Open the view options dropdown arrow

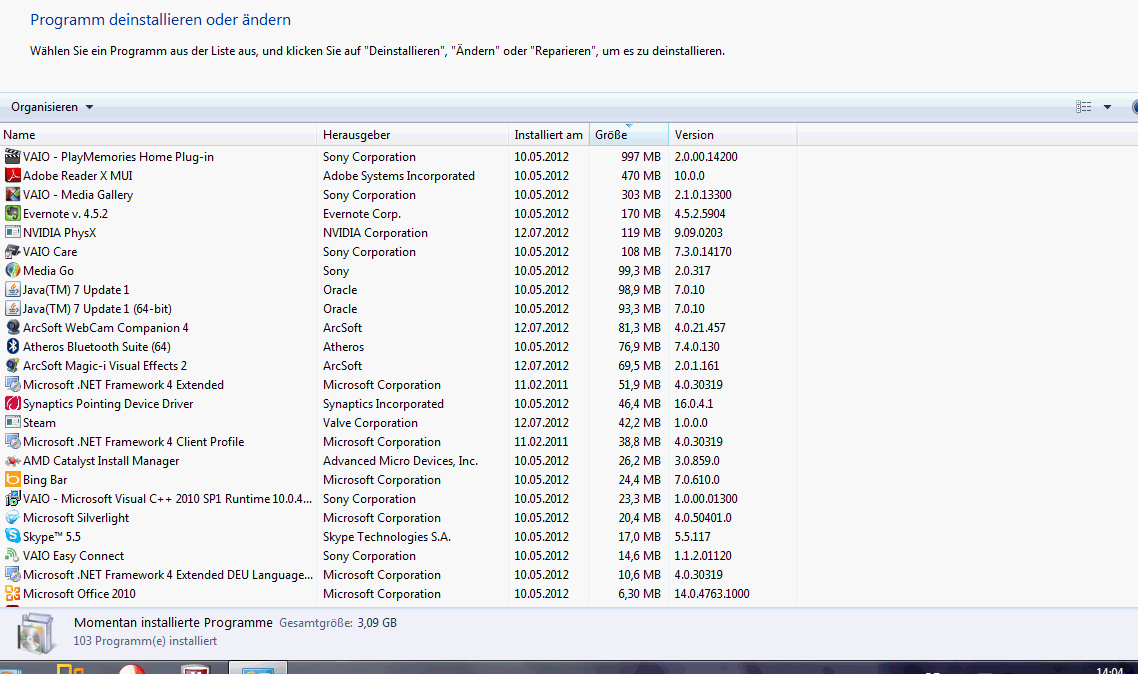click(x=1108, y=107)
